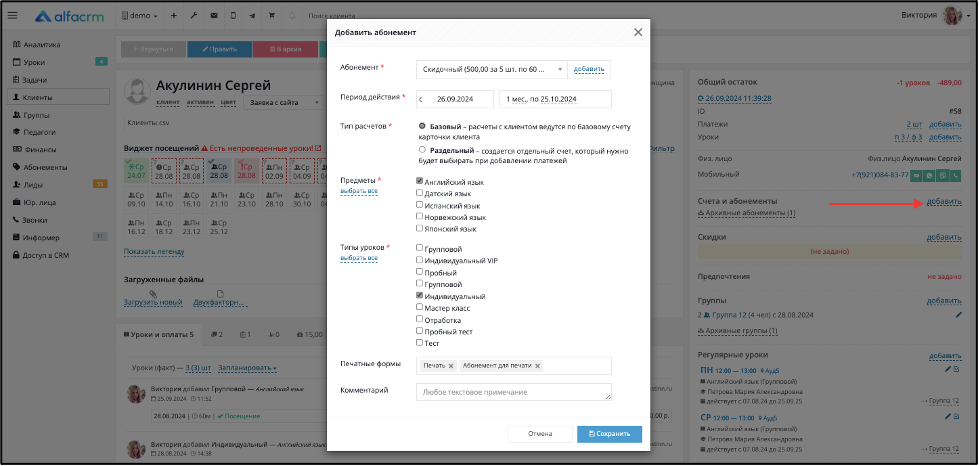
Task: Click the pencil icon on the СР regular lesson
Action: (948, 416)
